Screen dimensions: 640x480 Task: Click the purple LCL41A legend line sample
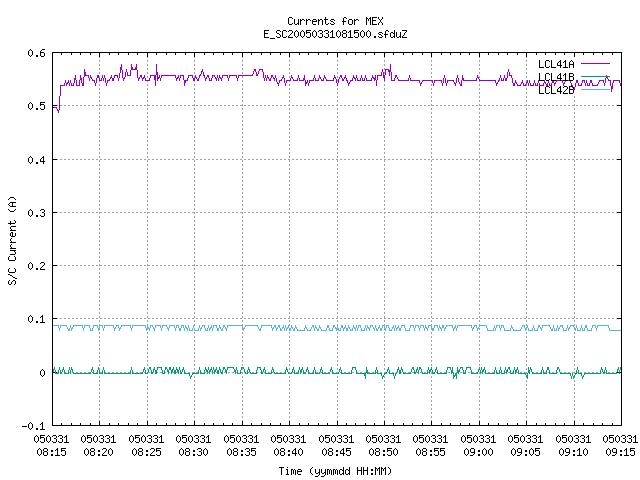596,64
